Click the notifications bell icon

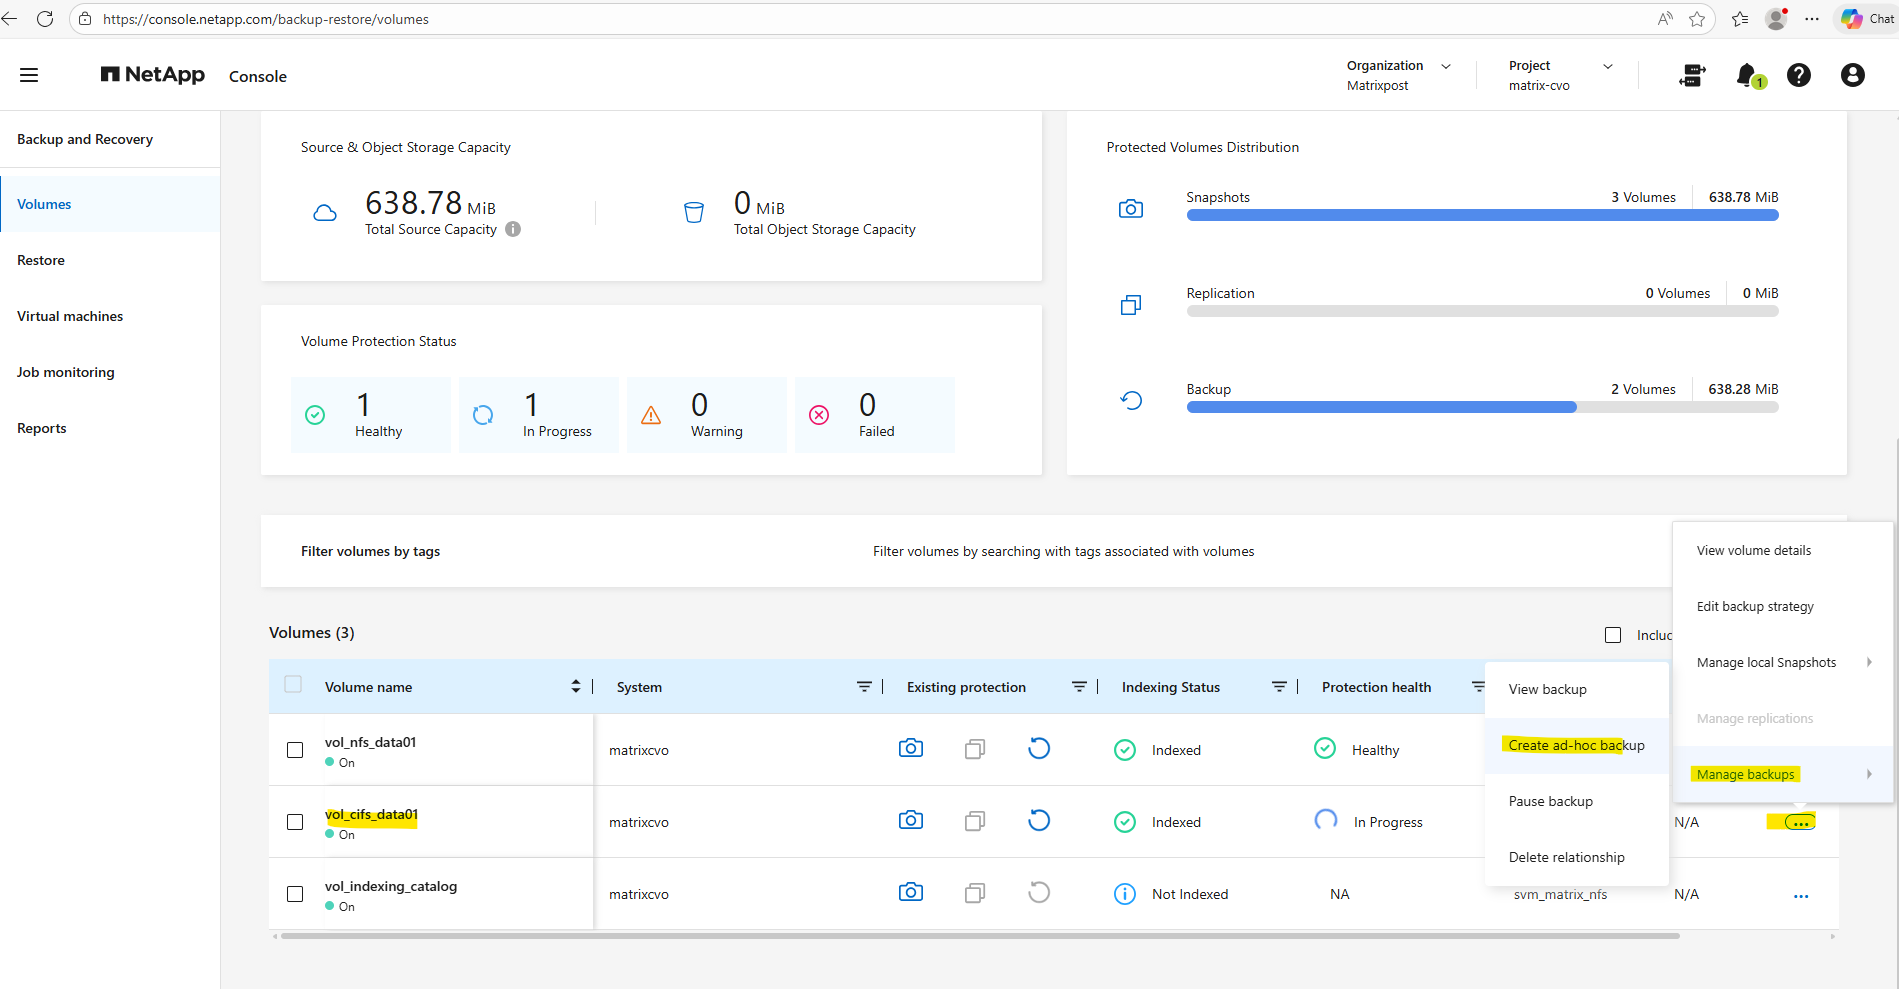1747,75
